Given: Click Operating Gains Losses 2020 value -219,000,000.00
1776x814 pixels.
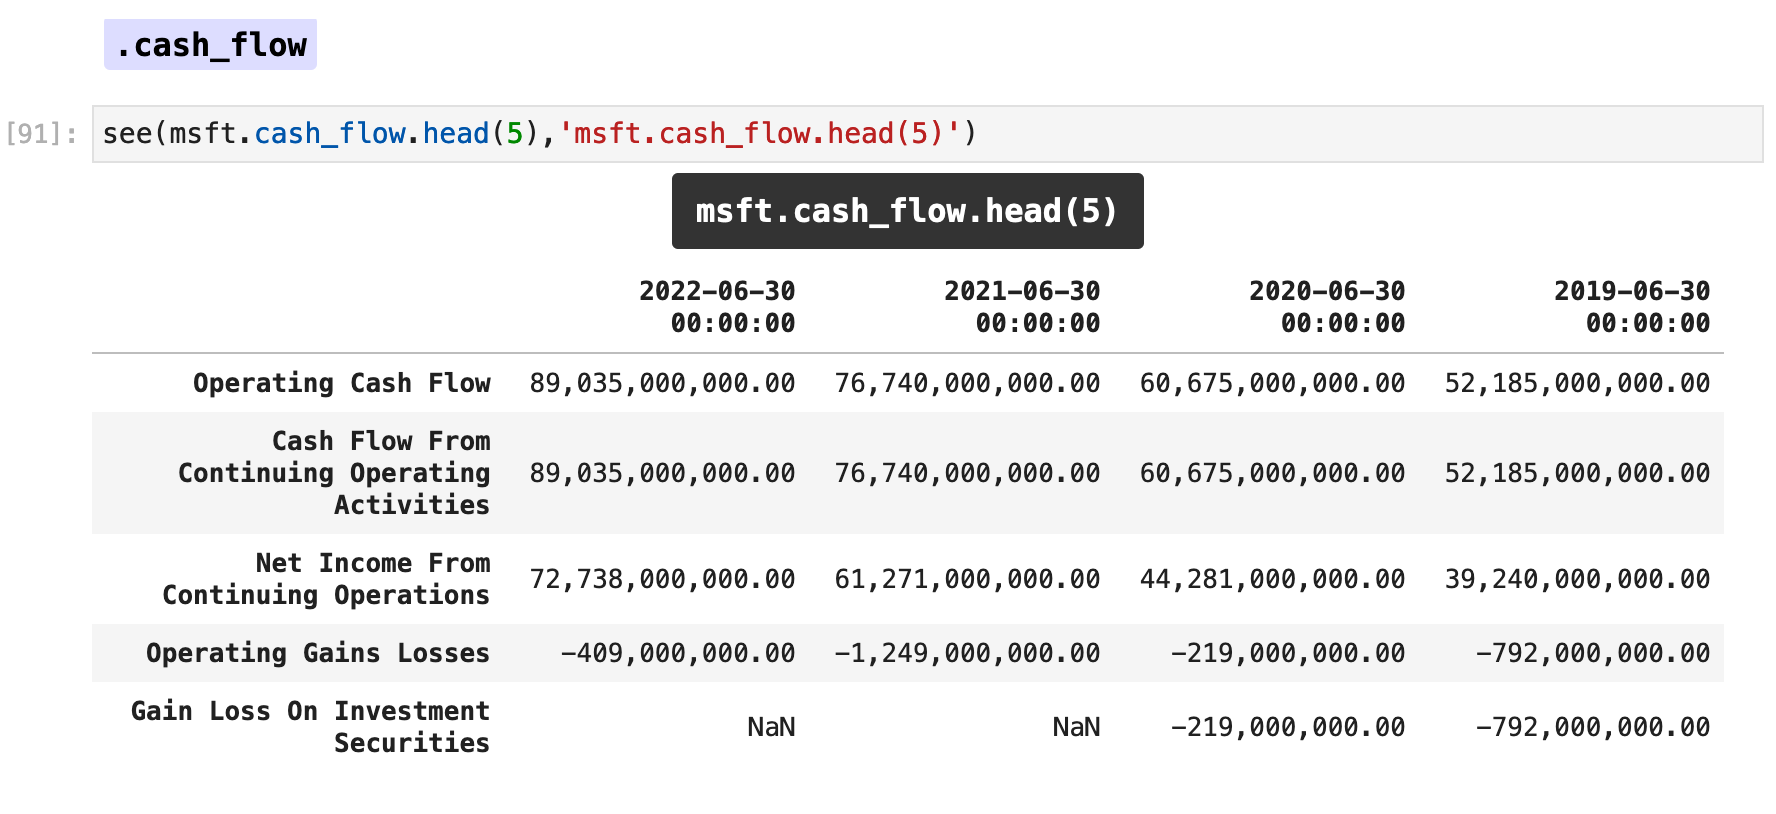Looking at the screenshot, I should click(x=1288, y=653).
